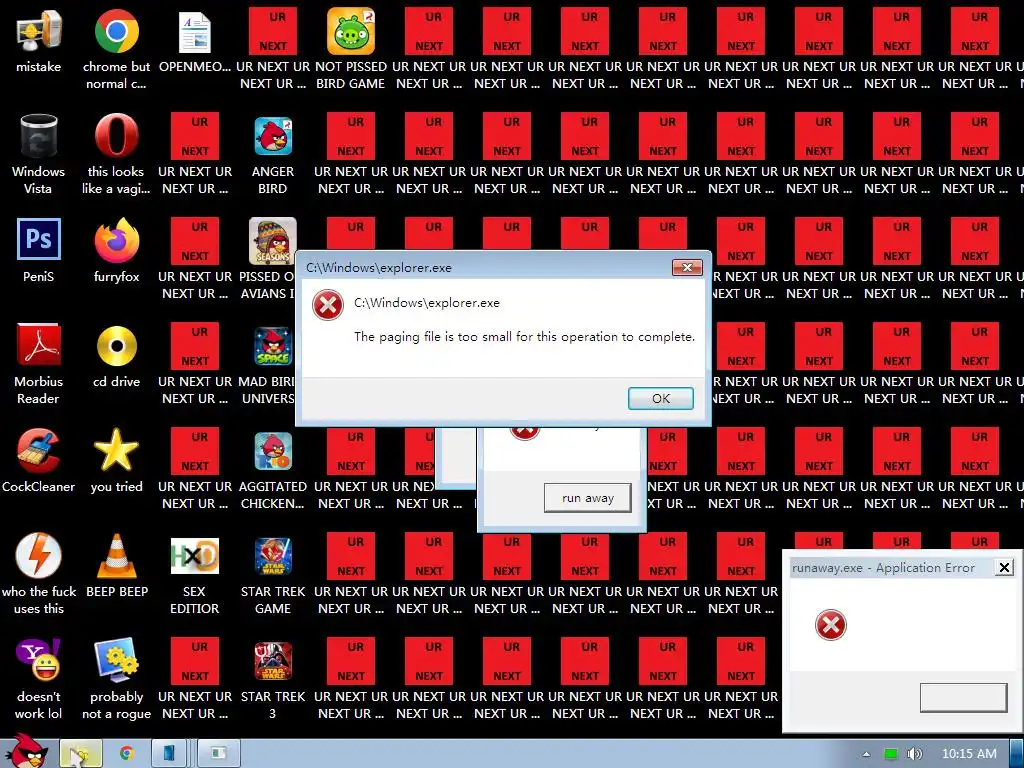The height and width of the screenshot is (768, 1024).
Task: Click the 'who the fuck uses this' icon
Action: pyautogui.click(x=39, y=555)
